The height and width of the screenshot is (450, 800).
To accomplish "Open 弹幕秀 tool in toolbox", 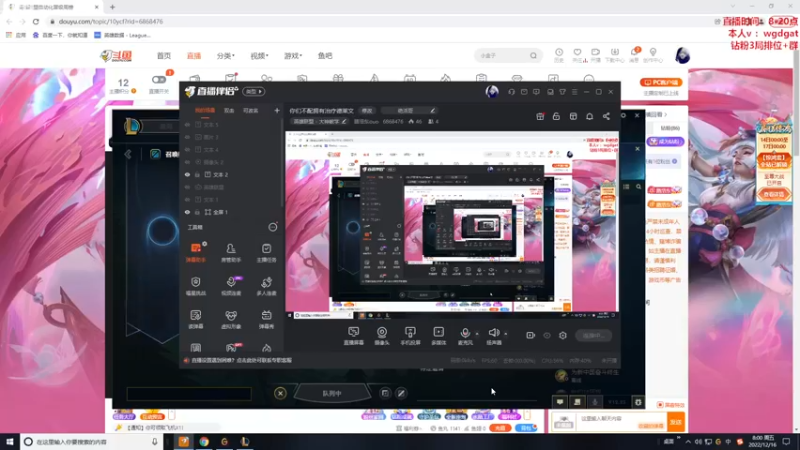I will click(266, 320).
